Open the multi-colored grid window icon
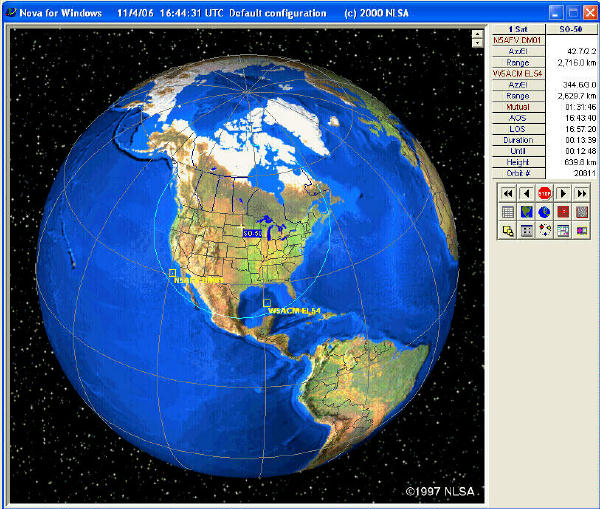 563,231
